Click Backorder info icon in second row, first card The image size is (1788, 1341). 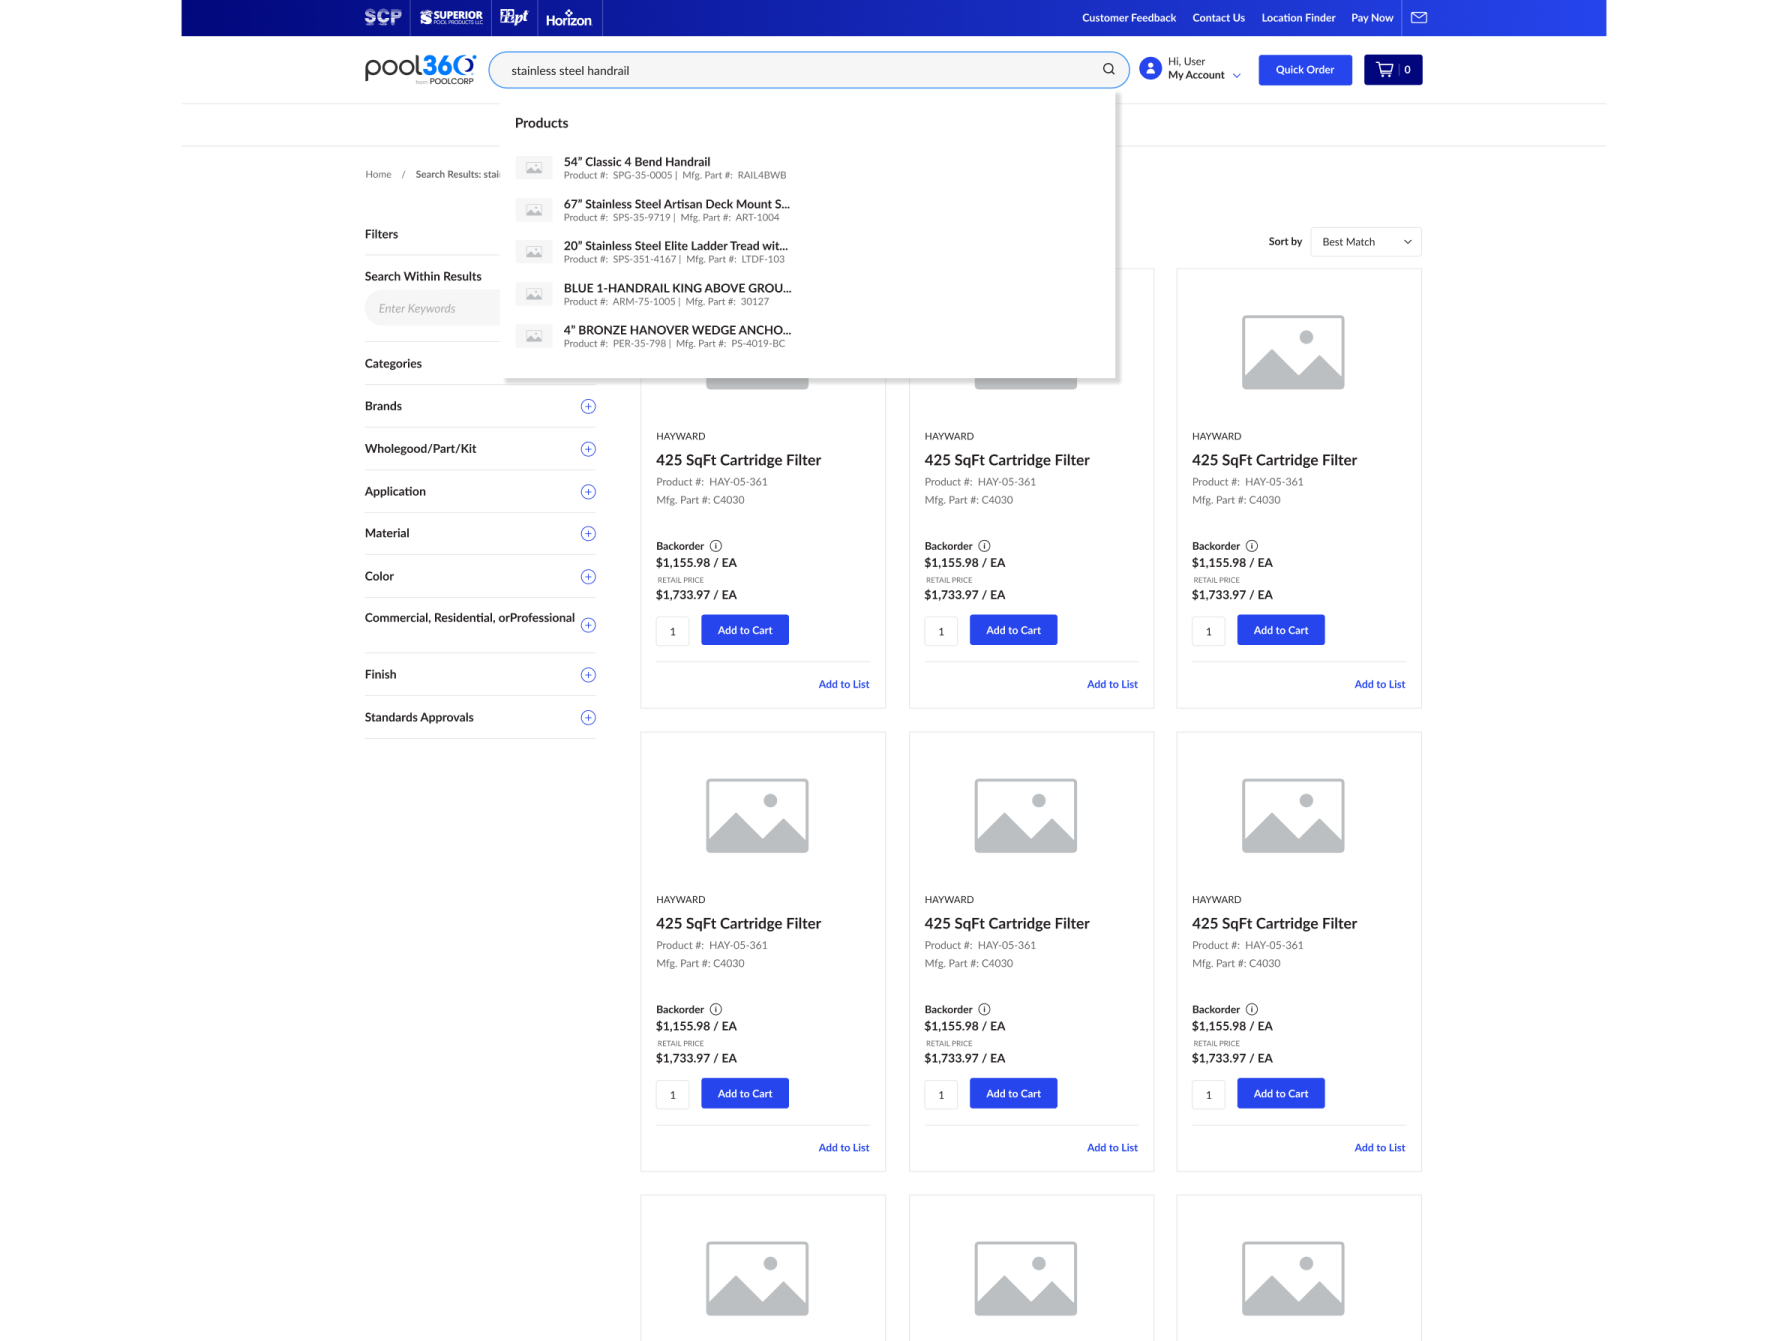pos(716,1009)
